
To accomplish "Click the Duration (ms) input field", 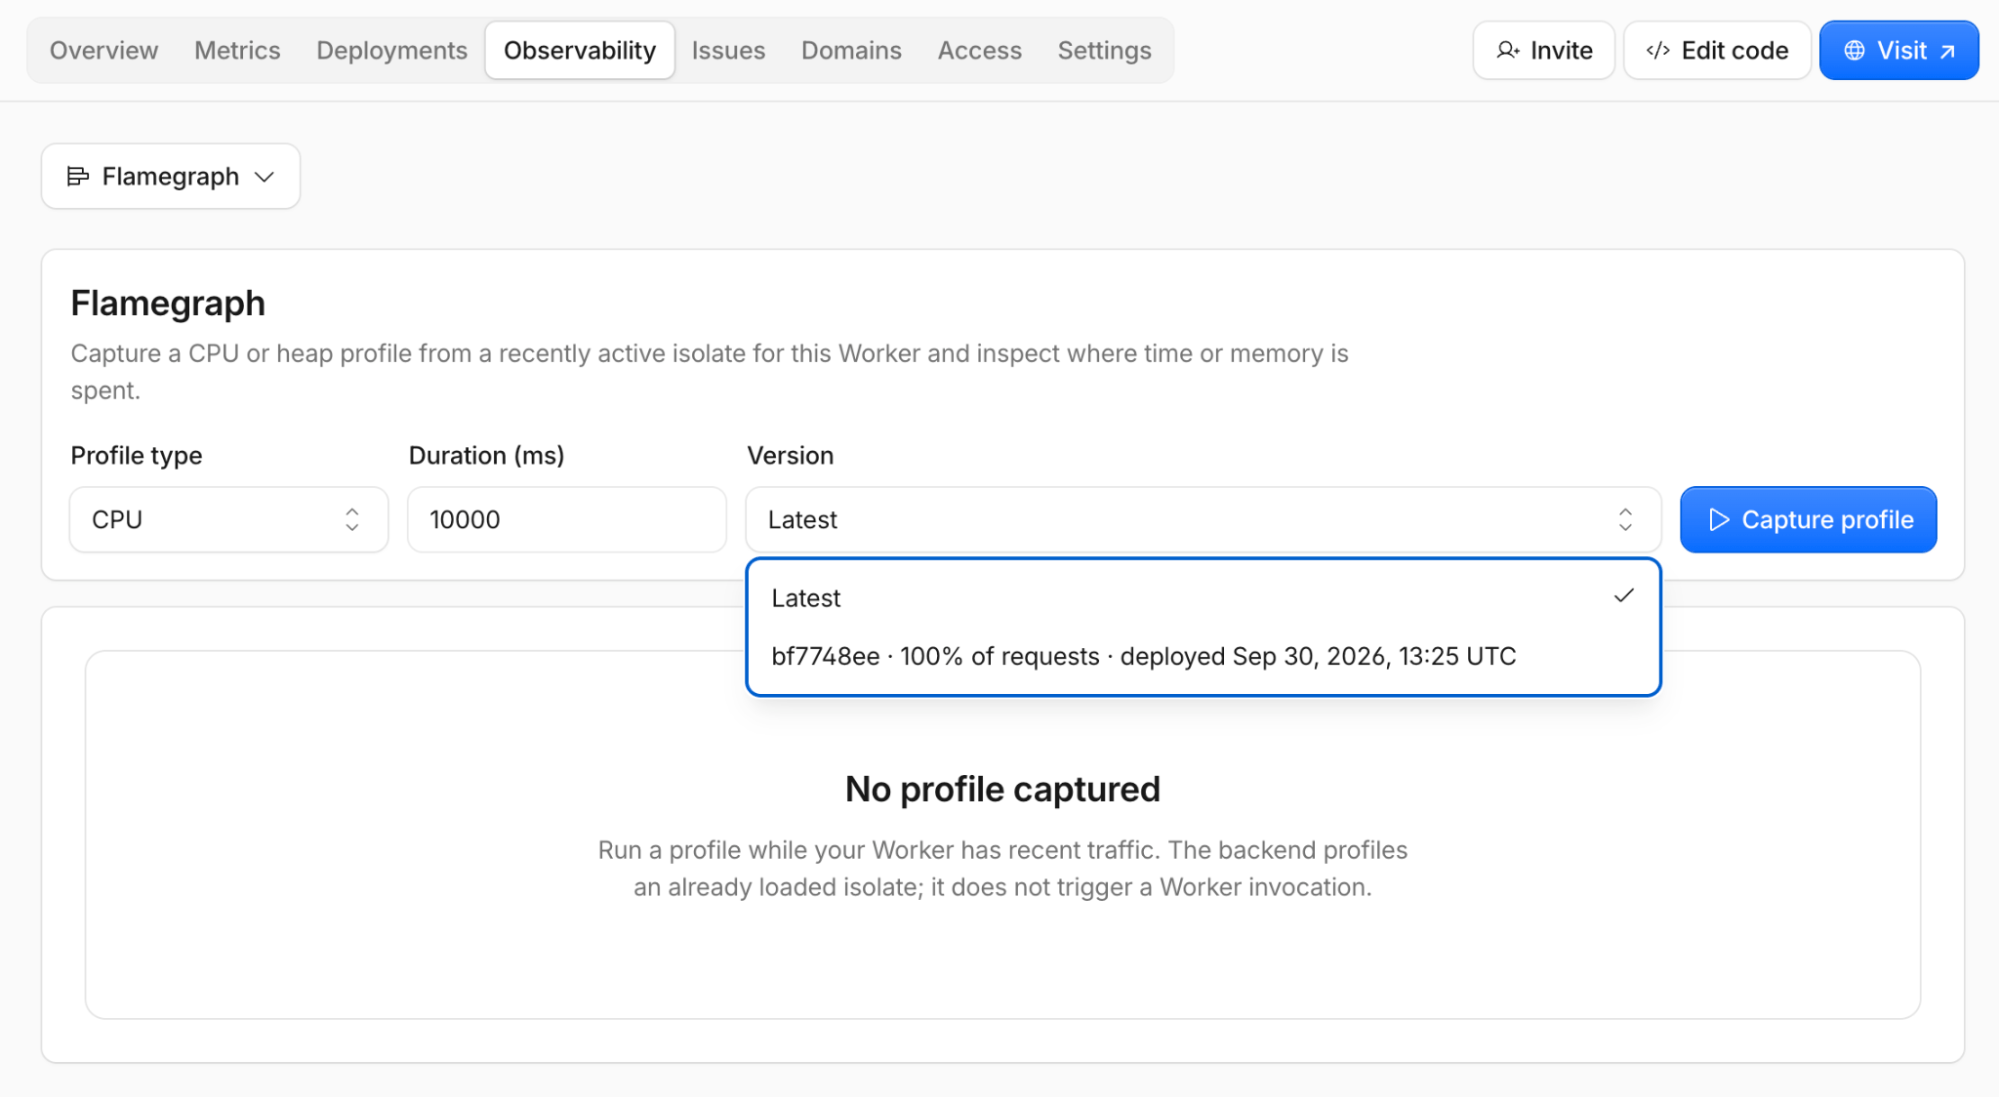I will (567, 519).
